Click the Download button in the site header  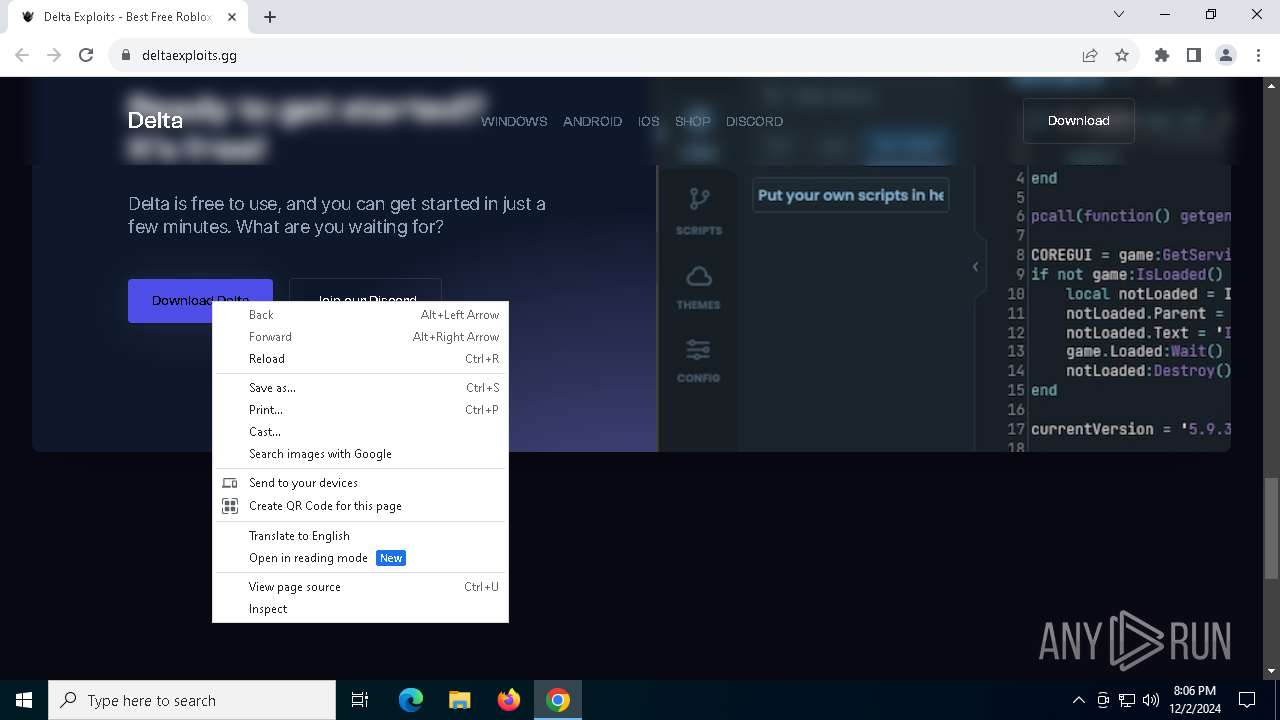click(1078, 121)
